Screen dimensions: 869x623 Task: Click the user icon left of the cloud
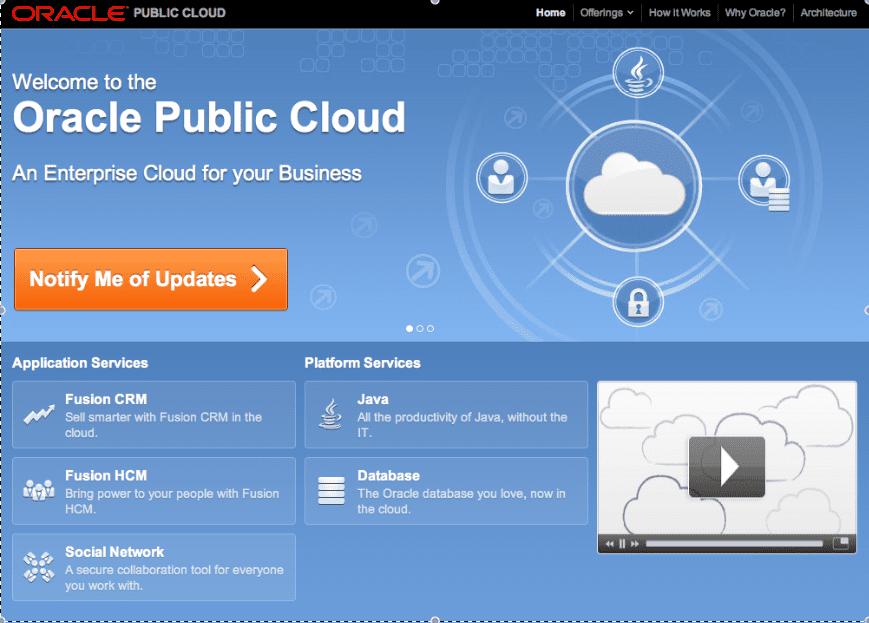coord(502,178)
